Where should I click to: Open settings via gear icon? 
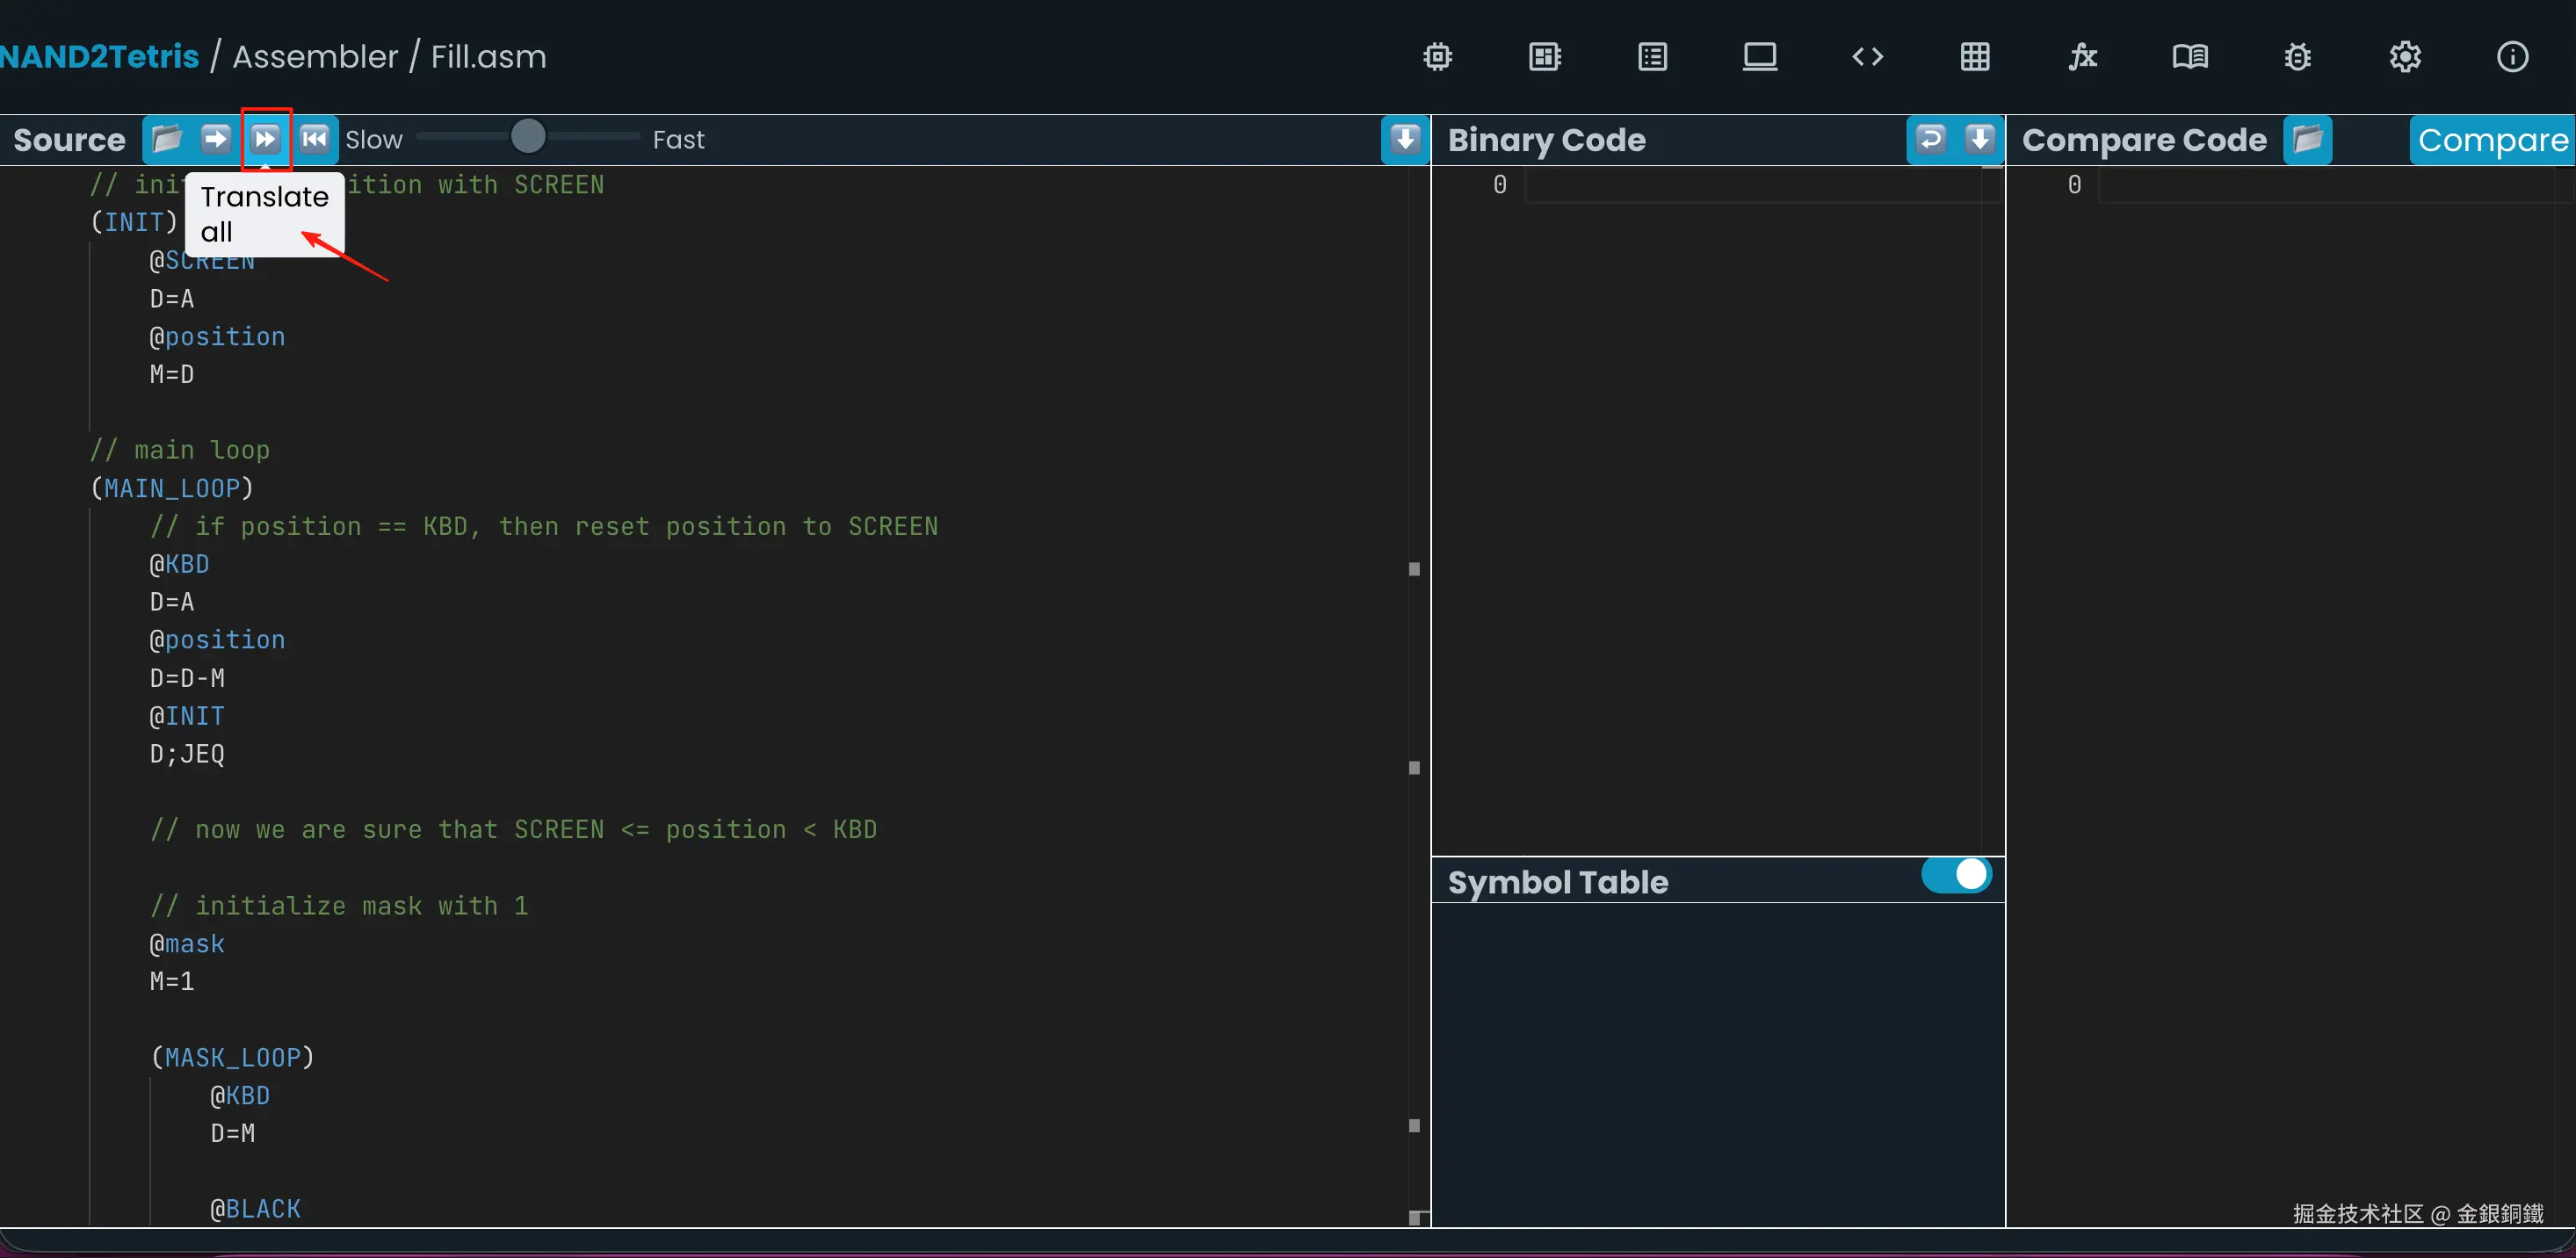click(2405, 57)
